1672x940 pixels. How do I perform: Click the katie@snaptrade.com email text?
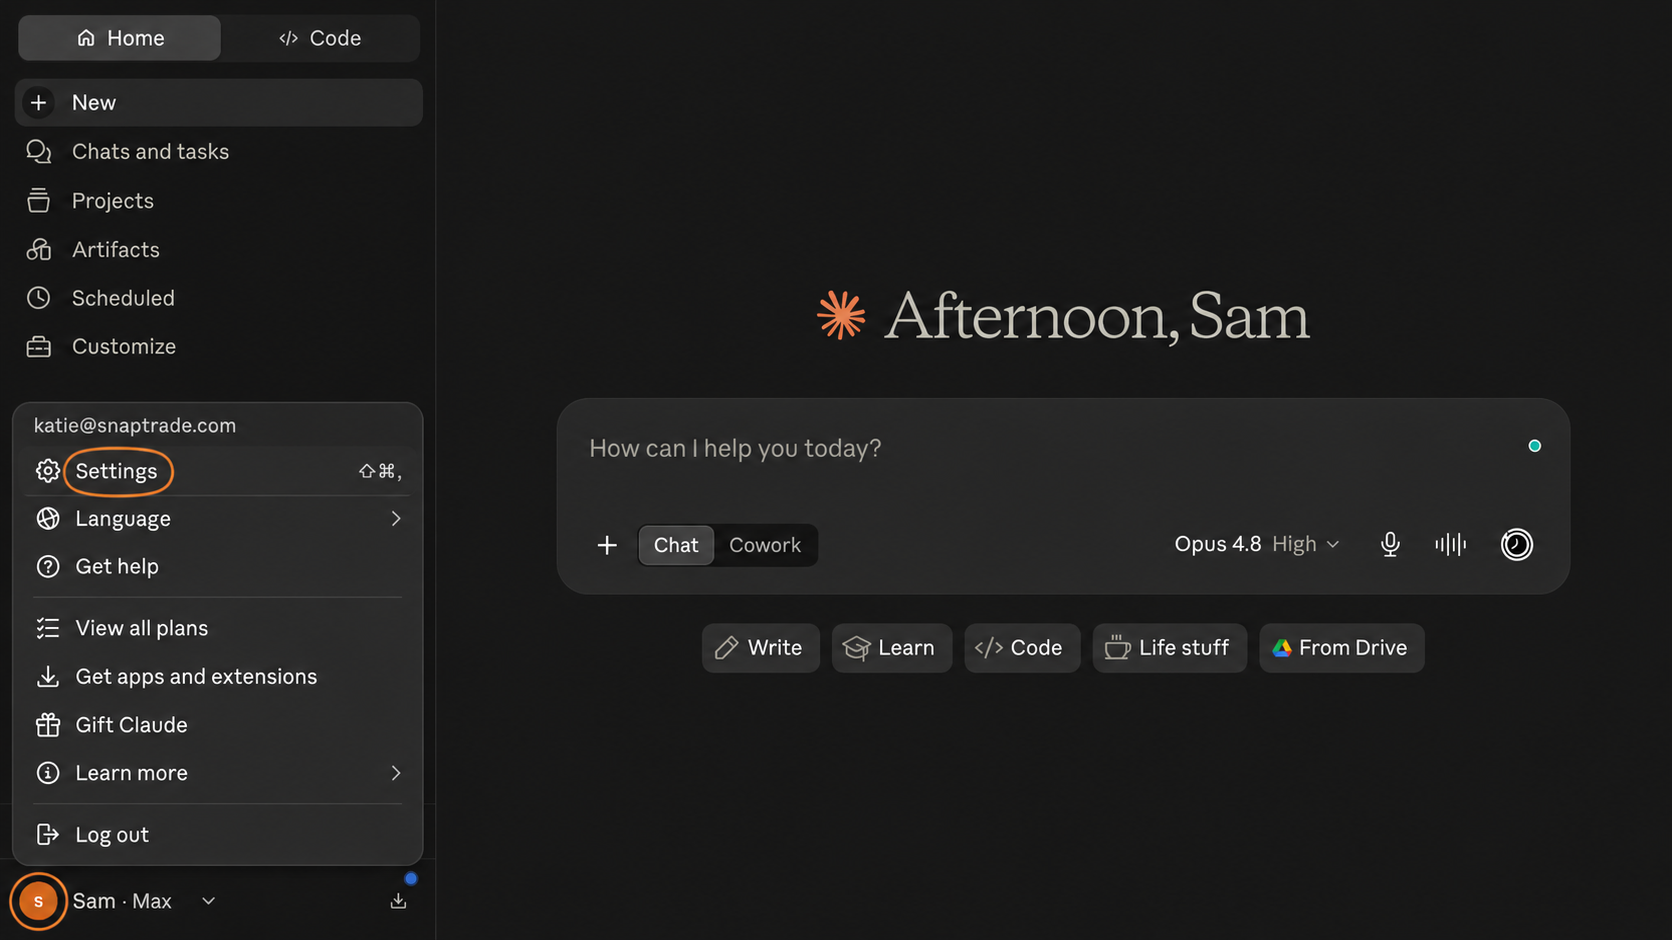135,426
